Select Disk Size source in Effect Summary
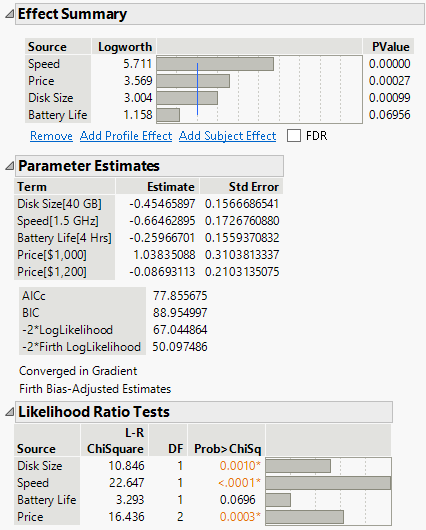Image resolution: width=426 pixels, height=530 pixels. tap(51, 98)
